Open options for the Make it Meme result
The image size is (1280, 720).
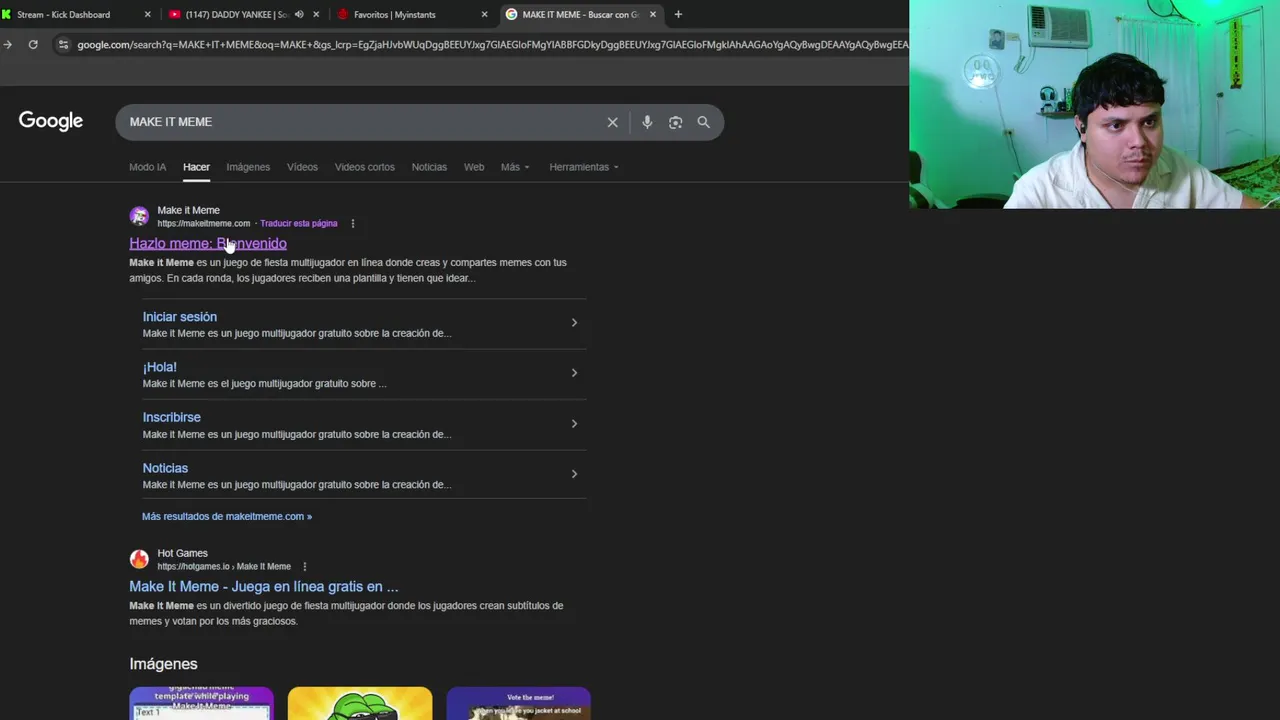352,223
